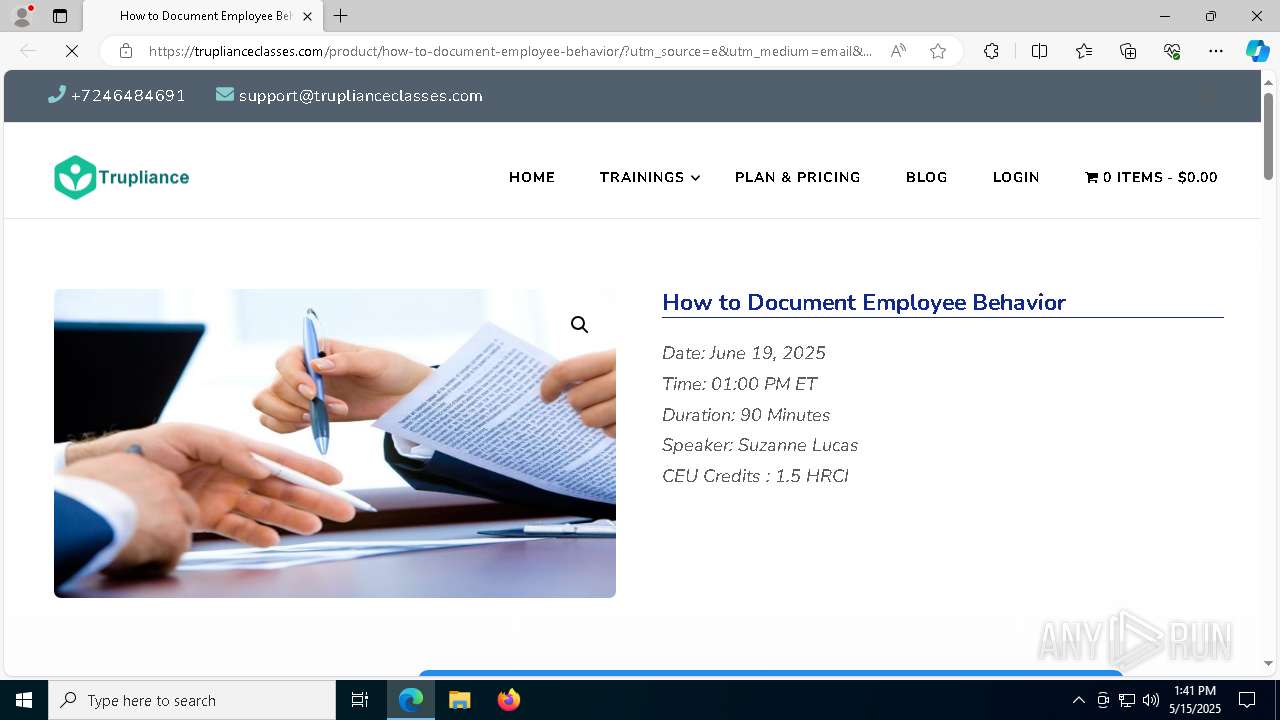Open the taskbar clock and date
Viewport: 1280px width, 720px height.
tap(1195, 700)
